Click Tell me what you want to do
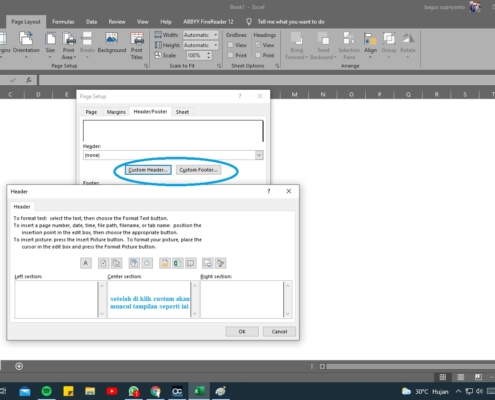 coord(291,22)
